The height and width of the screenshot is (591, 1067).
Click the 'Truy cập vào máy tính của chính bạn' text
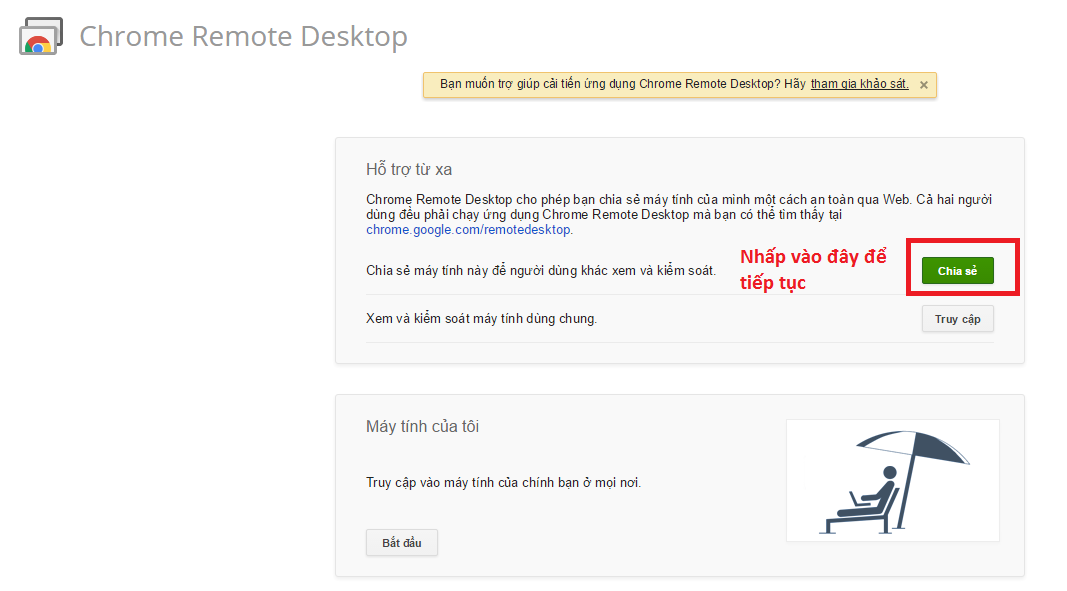coord(504,482)
